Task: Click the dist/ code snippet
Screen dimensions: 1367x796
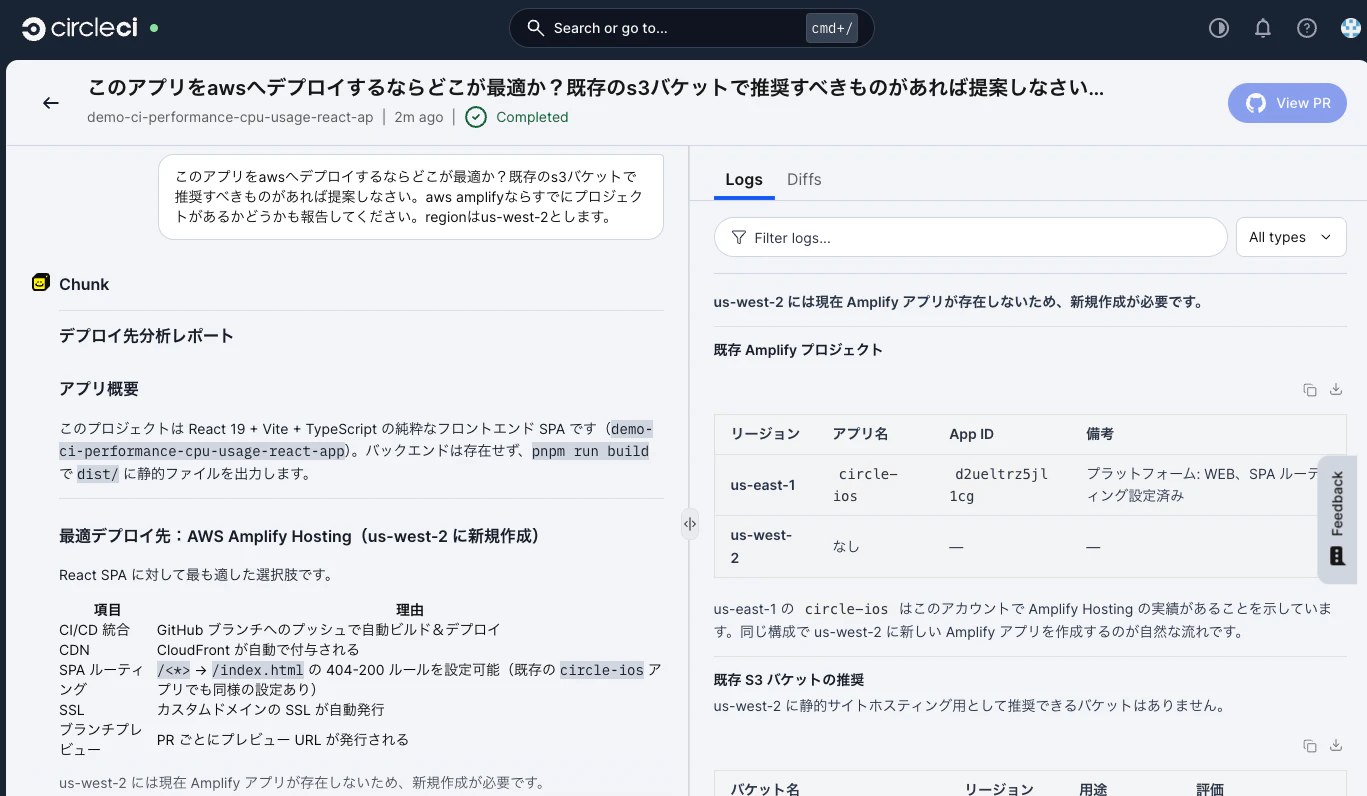Action: tap(98, 474)
